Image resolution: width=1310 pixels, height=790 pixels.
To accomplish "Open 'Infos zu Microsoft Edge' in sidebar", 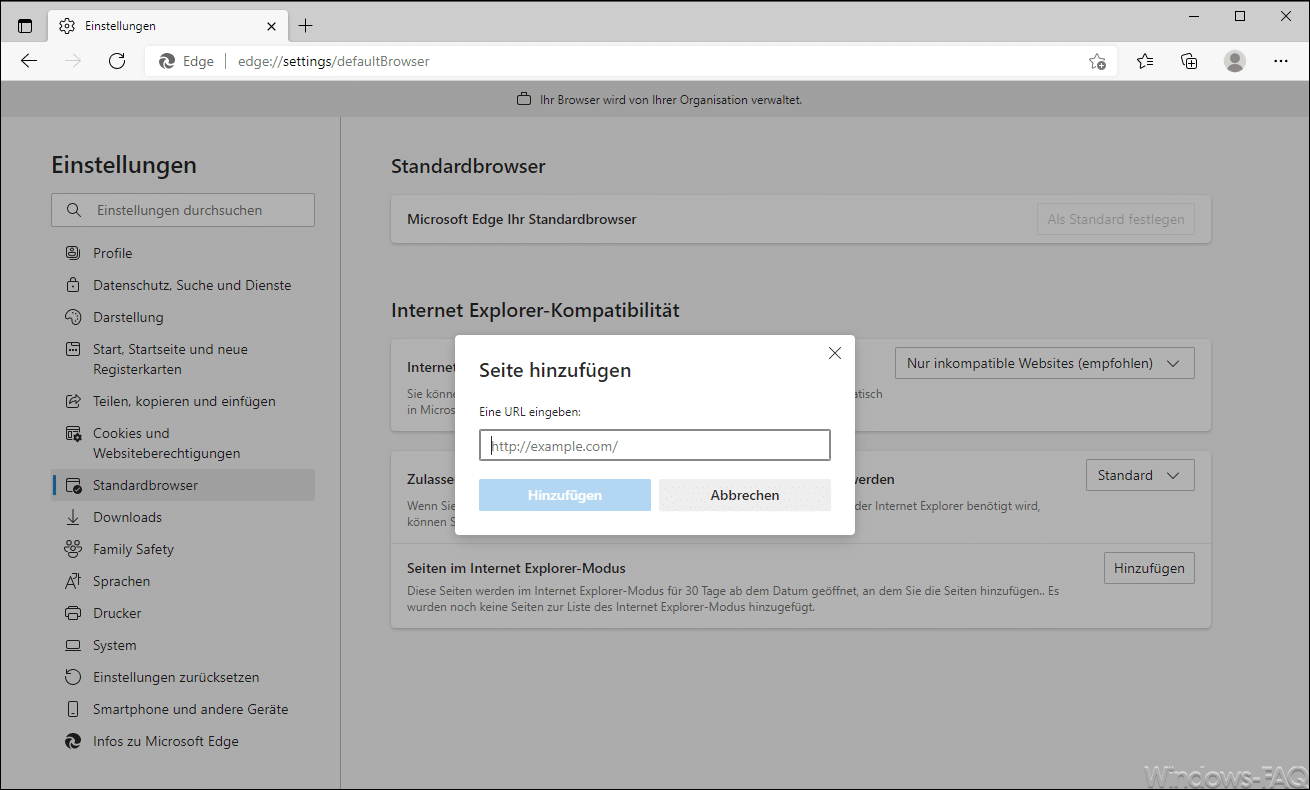I will point(165,741).
